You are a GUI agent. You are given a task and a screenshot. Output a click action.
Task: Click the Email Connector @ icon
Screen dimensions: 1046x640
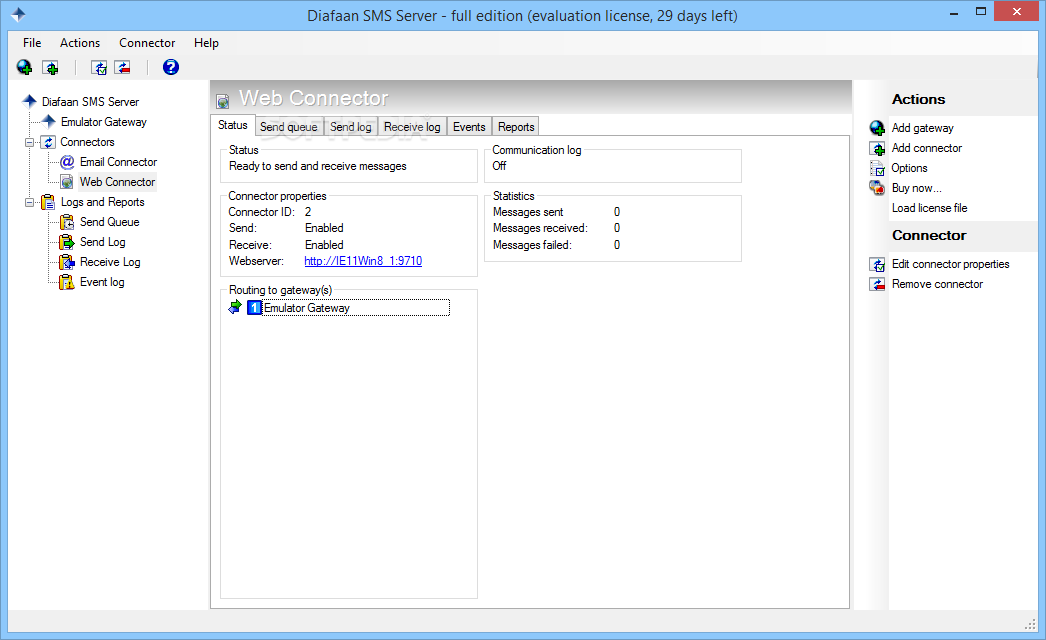click(67, 162)
